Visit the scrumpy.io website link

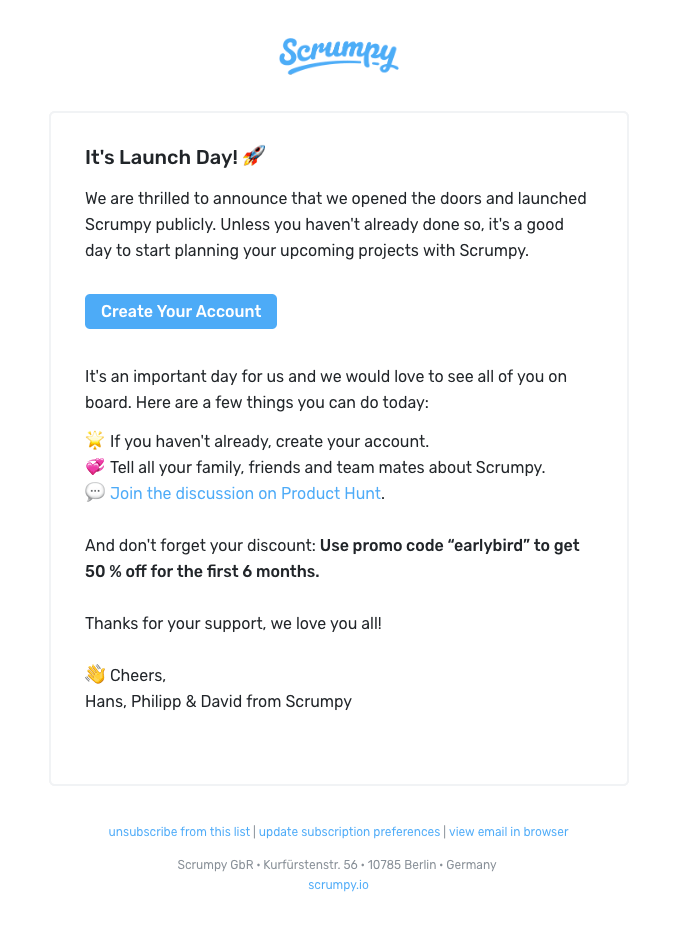(x=338, y=884)
